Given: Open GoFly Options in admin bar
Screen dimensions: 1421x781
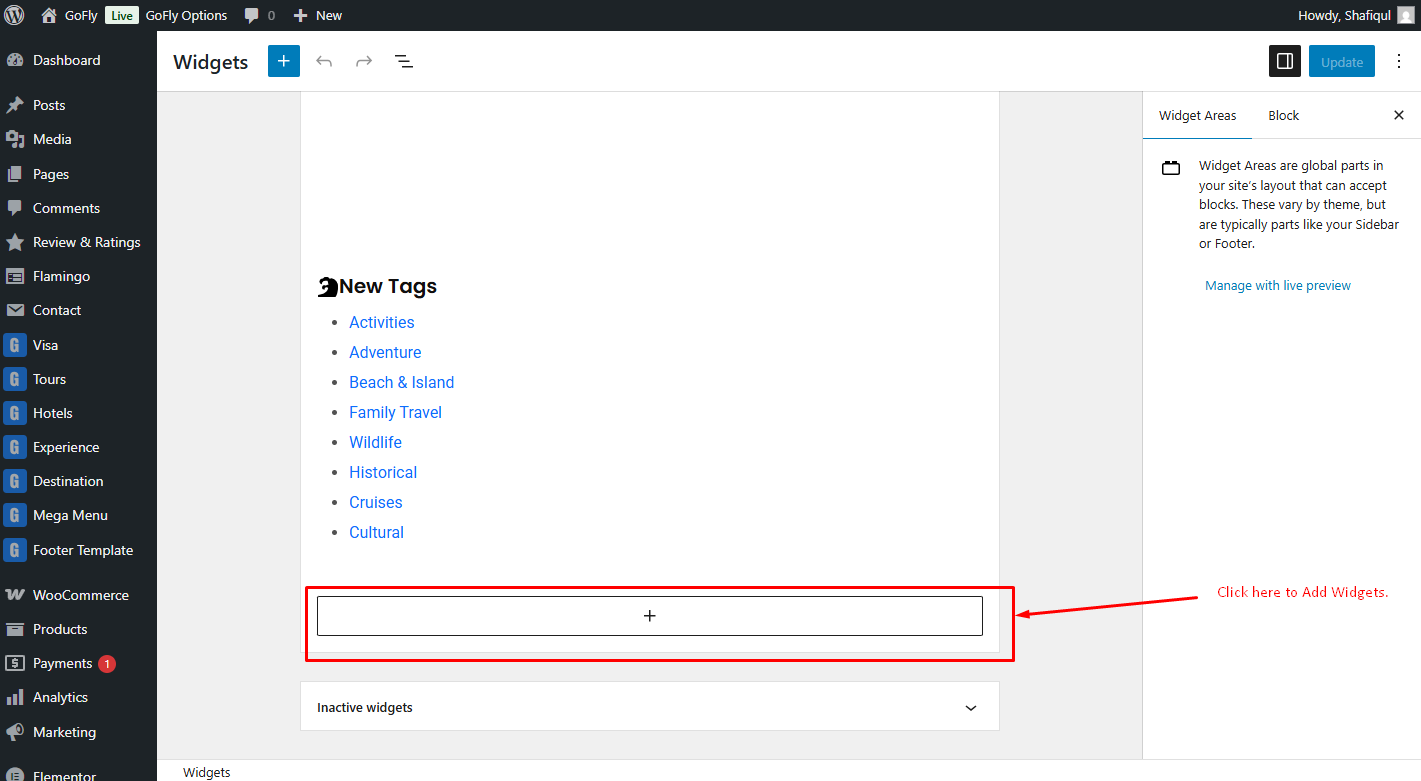Looking at the screenshot, I should click(186, 15).
